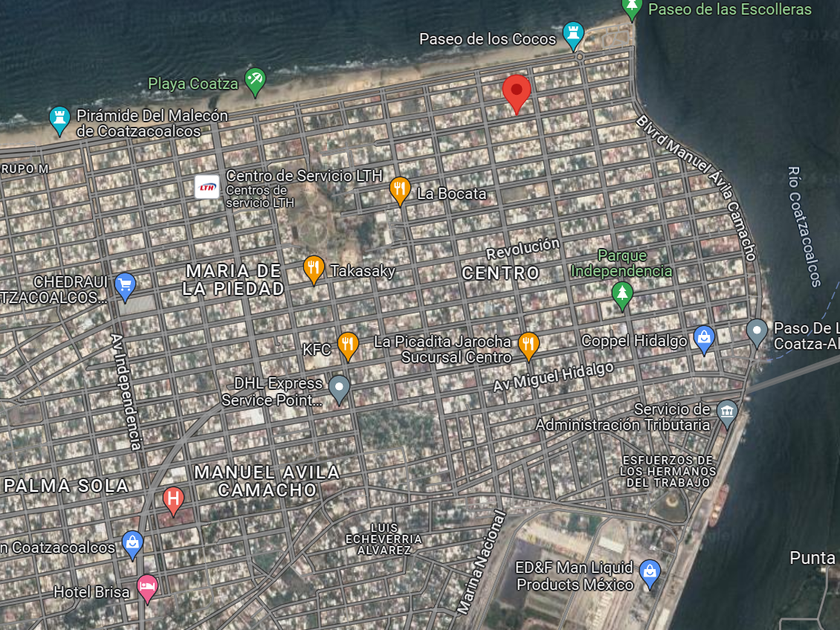Click the ED&F Man Liquid Products México label
Screen dimensions: 840x630
coord(574,575)
